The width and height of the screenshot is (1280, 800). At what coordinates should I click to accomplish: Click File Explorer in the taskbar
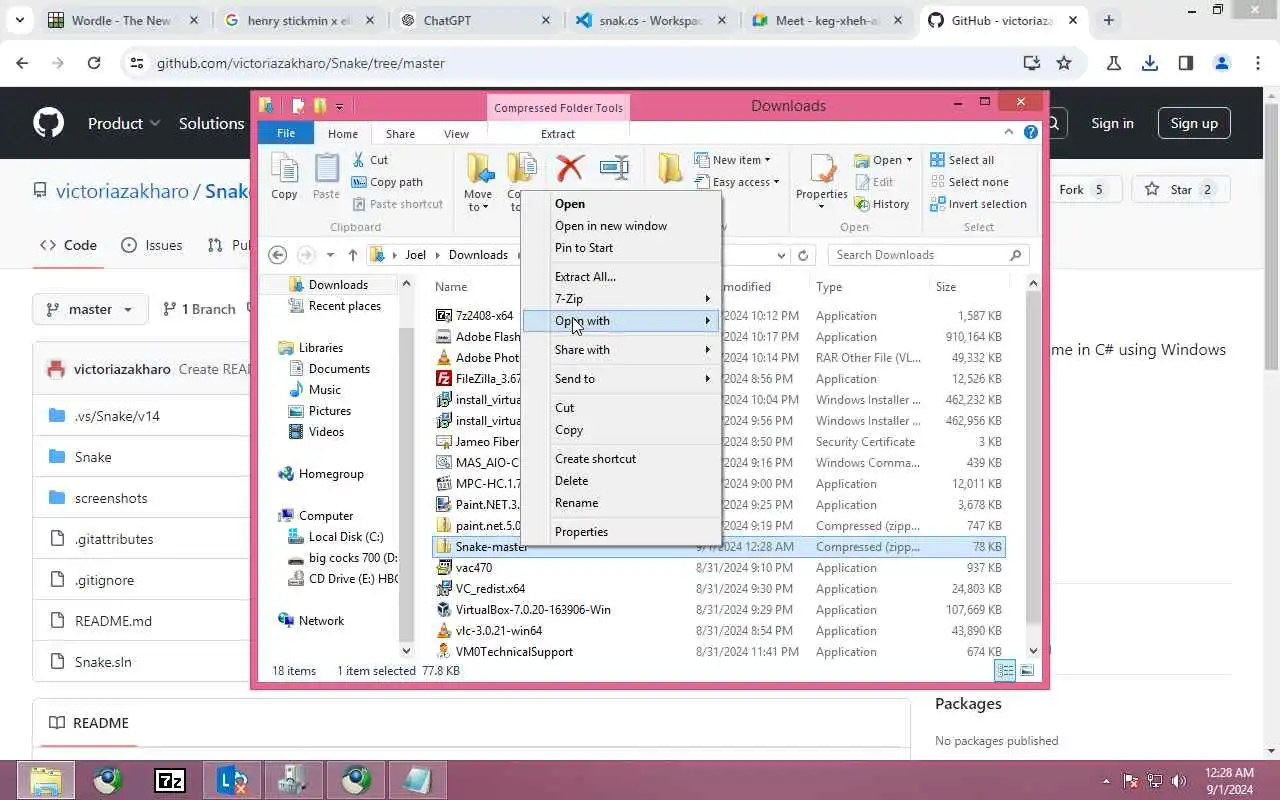point(46,780)
